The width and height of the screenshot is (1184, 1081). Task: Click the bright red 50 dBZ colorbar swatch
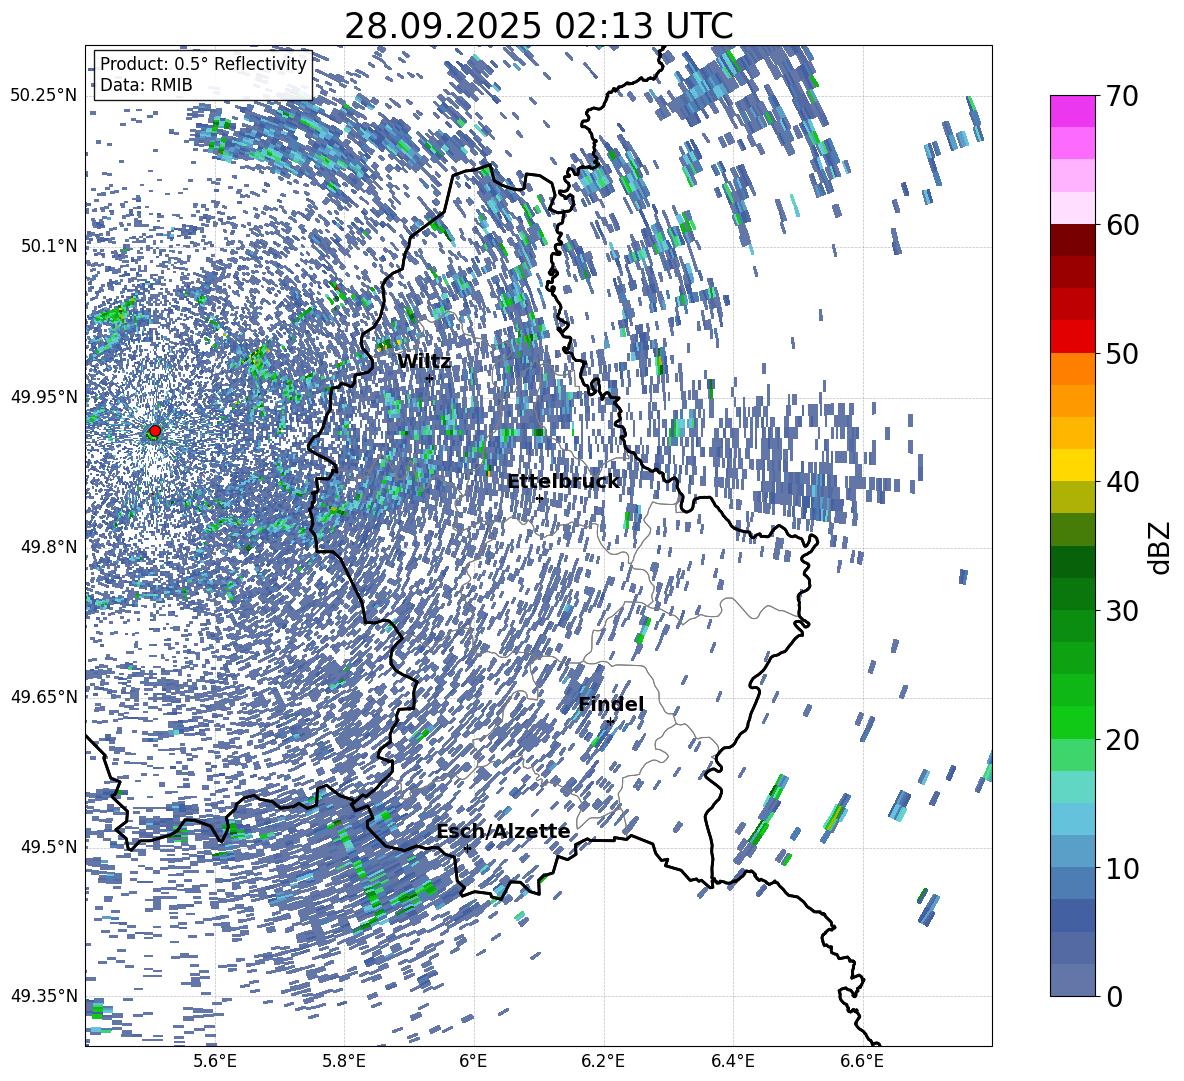tap(1072, 337)
